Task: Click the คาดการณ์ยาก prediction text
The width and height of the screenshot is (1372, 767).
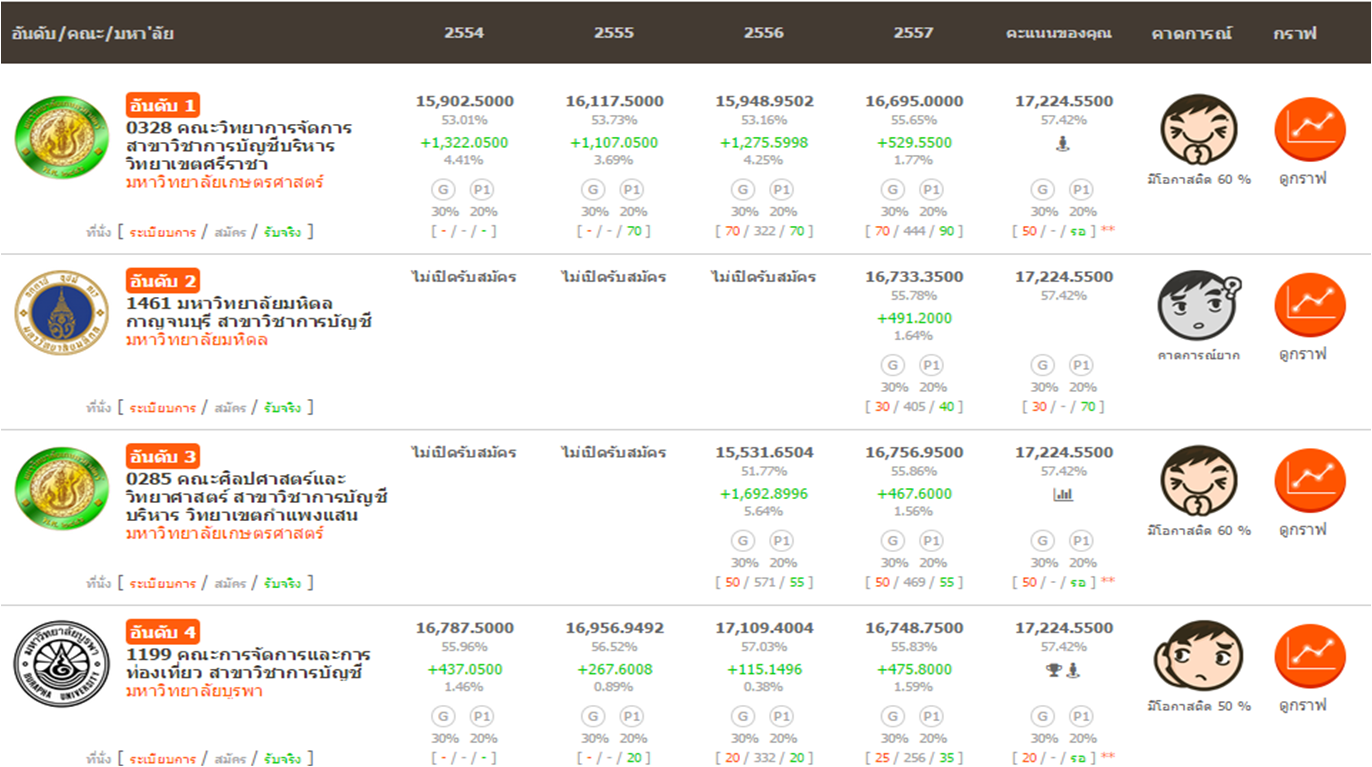Action: (x=1199, y=355)
